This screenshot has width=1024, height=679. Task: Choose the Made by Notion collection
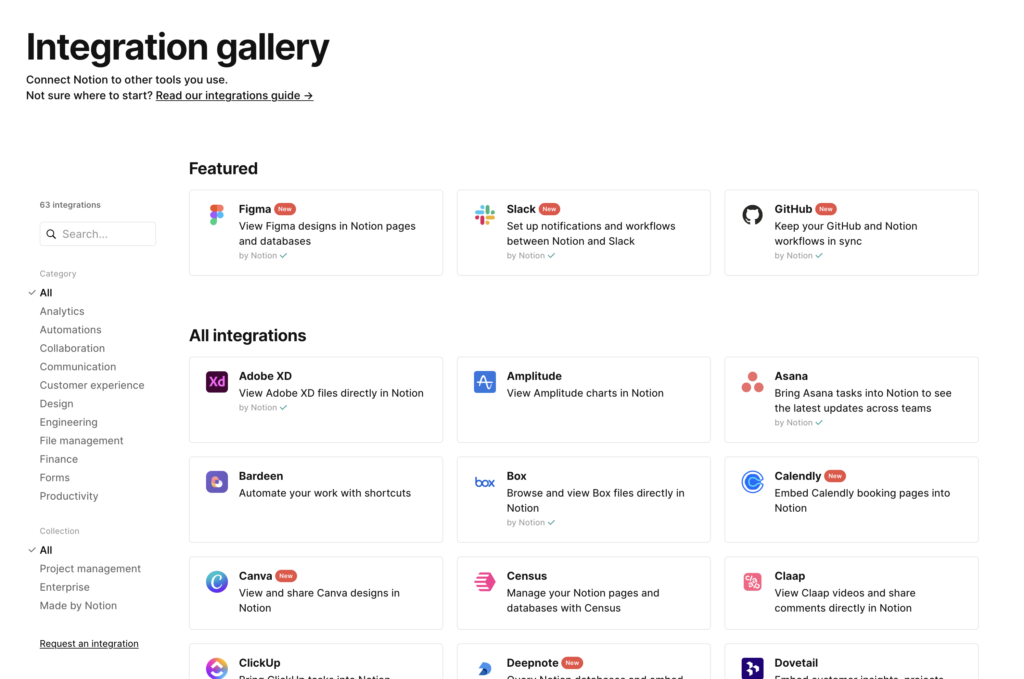click(78, 605)
